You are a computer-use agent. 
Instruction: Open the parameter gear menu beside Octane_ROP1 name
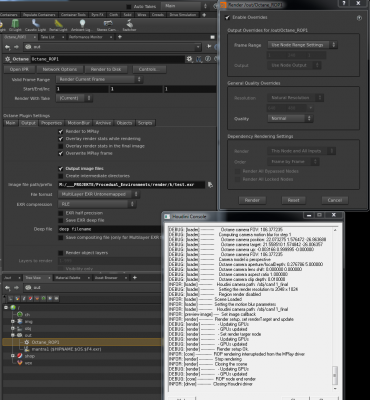pos(189,59)
